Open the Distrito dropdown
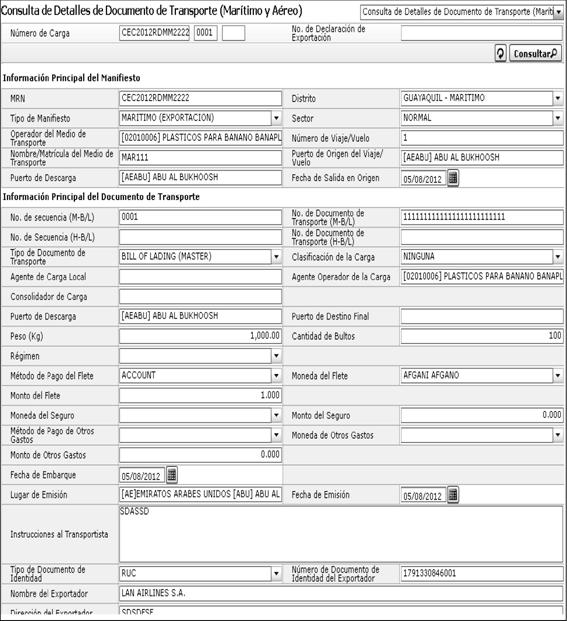This screenshot has height=621, width=567. pos(557,98)
